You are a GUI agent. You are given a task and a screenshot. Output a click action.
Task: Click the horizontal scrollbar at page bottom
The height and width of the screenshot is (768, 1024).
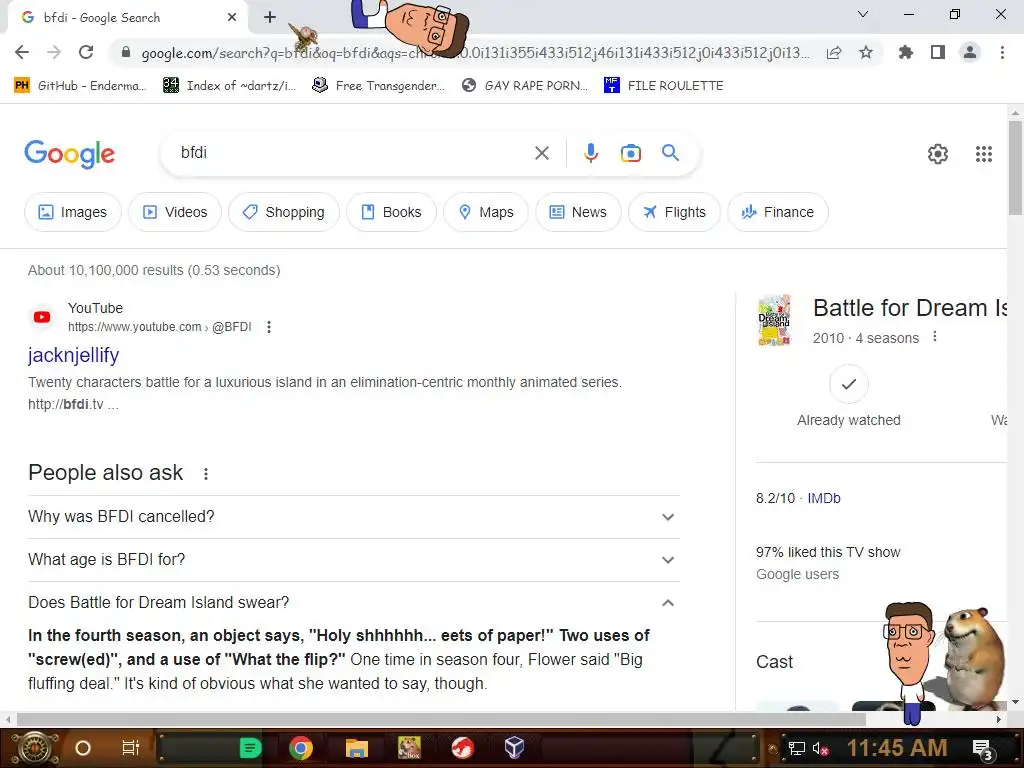(x=441, y=719)
